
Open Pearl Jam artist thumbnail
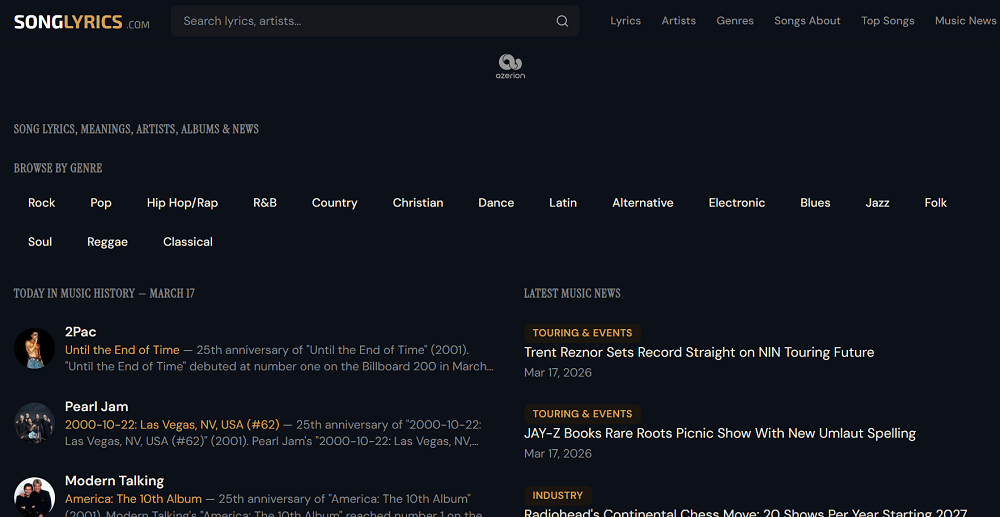point(34,423)
